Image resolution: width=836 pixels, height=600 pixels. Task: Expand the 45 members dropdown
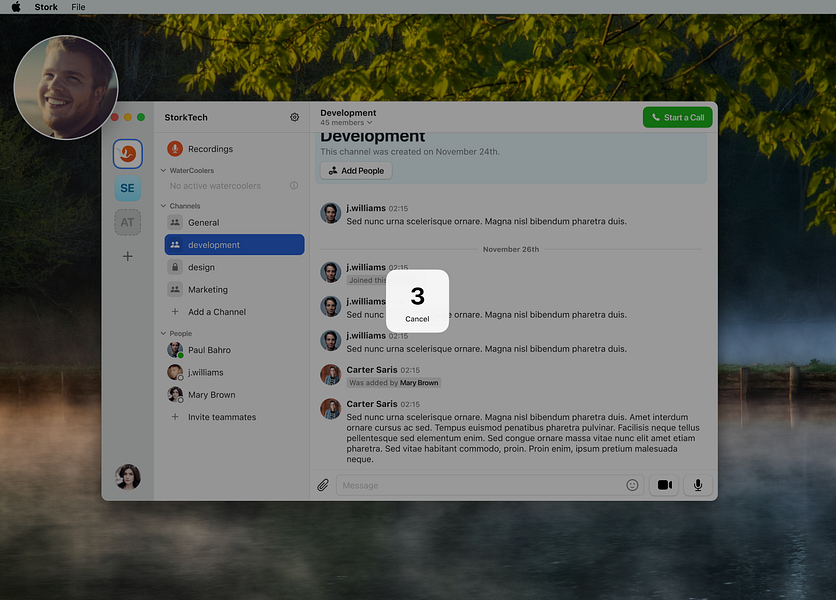coord(346,123)
